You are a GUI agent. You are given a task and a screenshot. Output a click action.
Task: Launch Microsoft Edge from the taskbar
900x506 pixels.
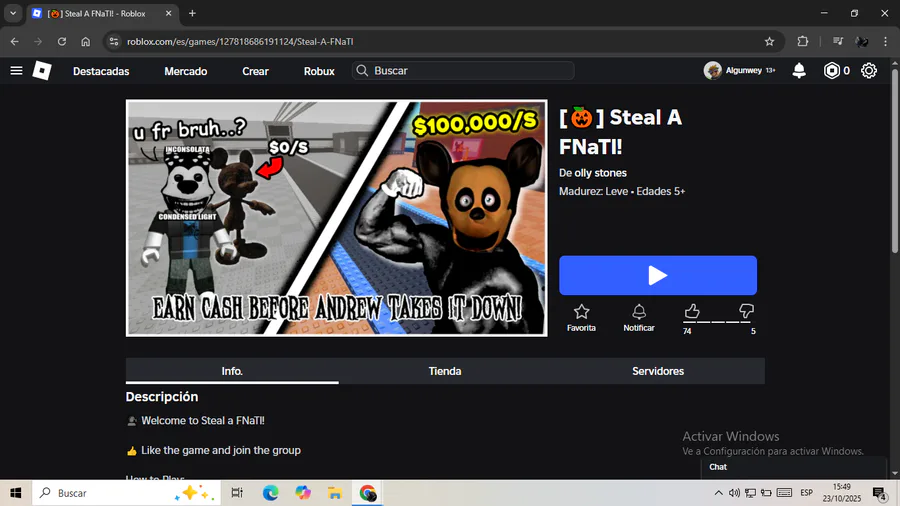pyautogui.click(x=270, y=493)
